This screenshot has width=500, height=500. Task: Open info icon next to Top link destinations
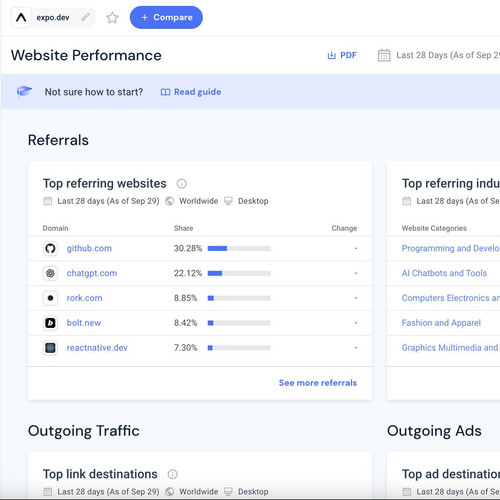(173, 474)
